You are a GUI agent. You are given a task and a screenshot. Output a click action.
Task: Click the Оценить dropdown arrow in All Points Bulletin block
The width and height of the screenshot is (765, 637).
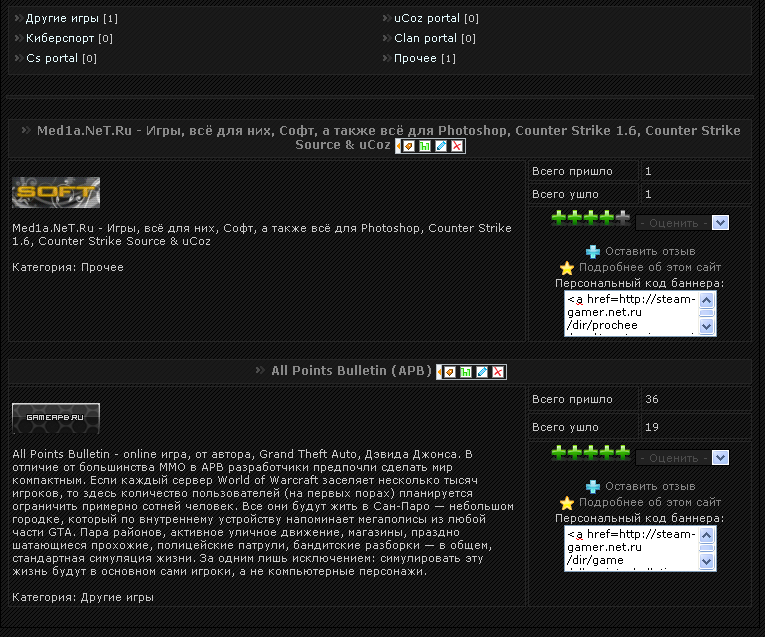tap(721, 458)
